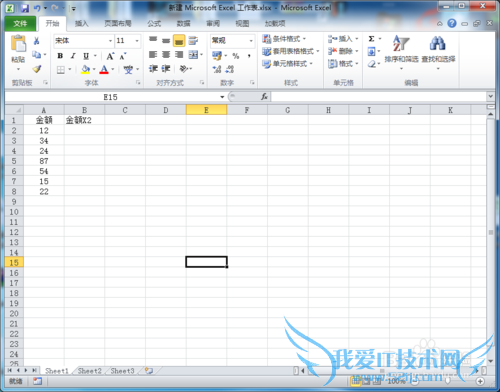
Task: Align text left
Action: click(153, 54)
